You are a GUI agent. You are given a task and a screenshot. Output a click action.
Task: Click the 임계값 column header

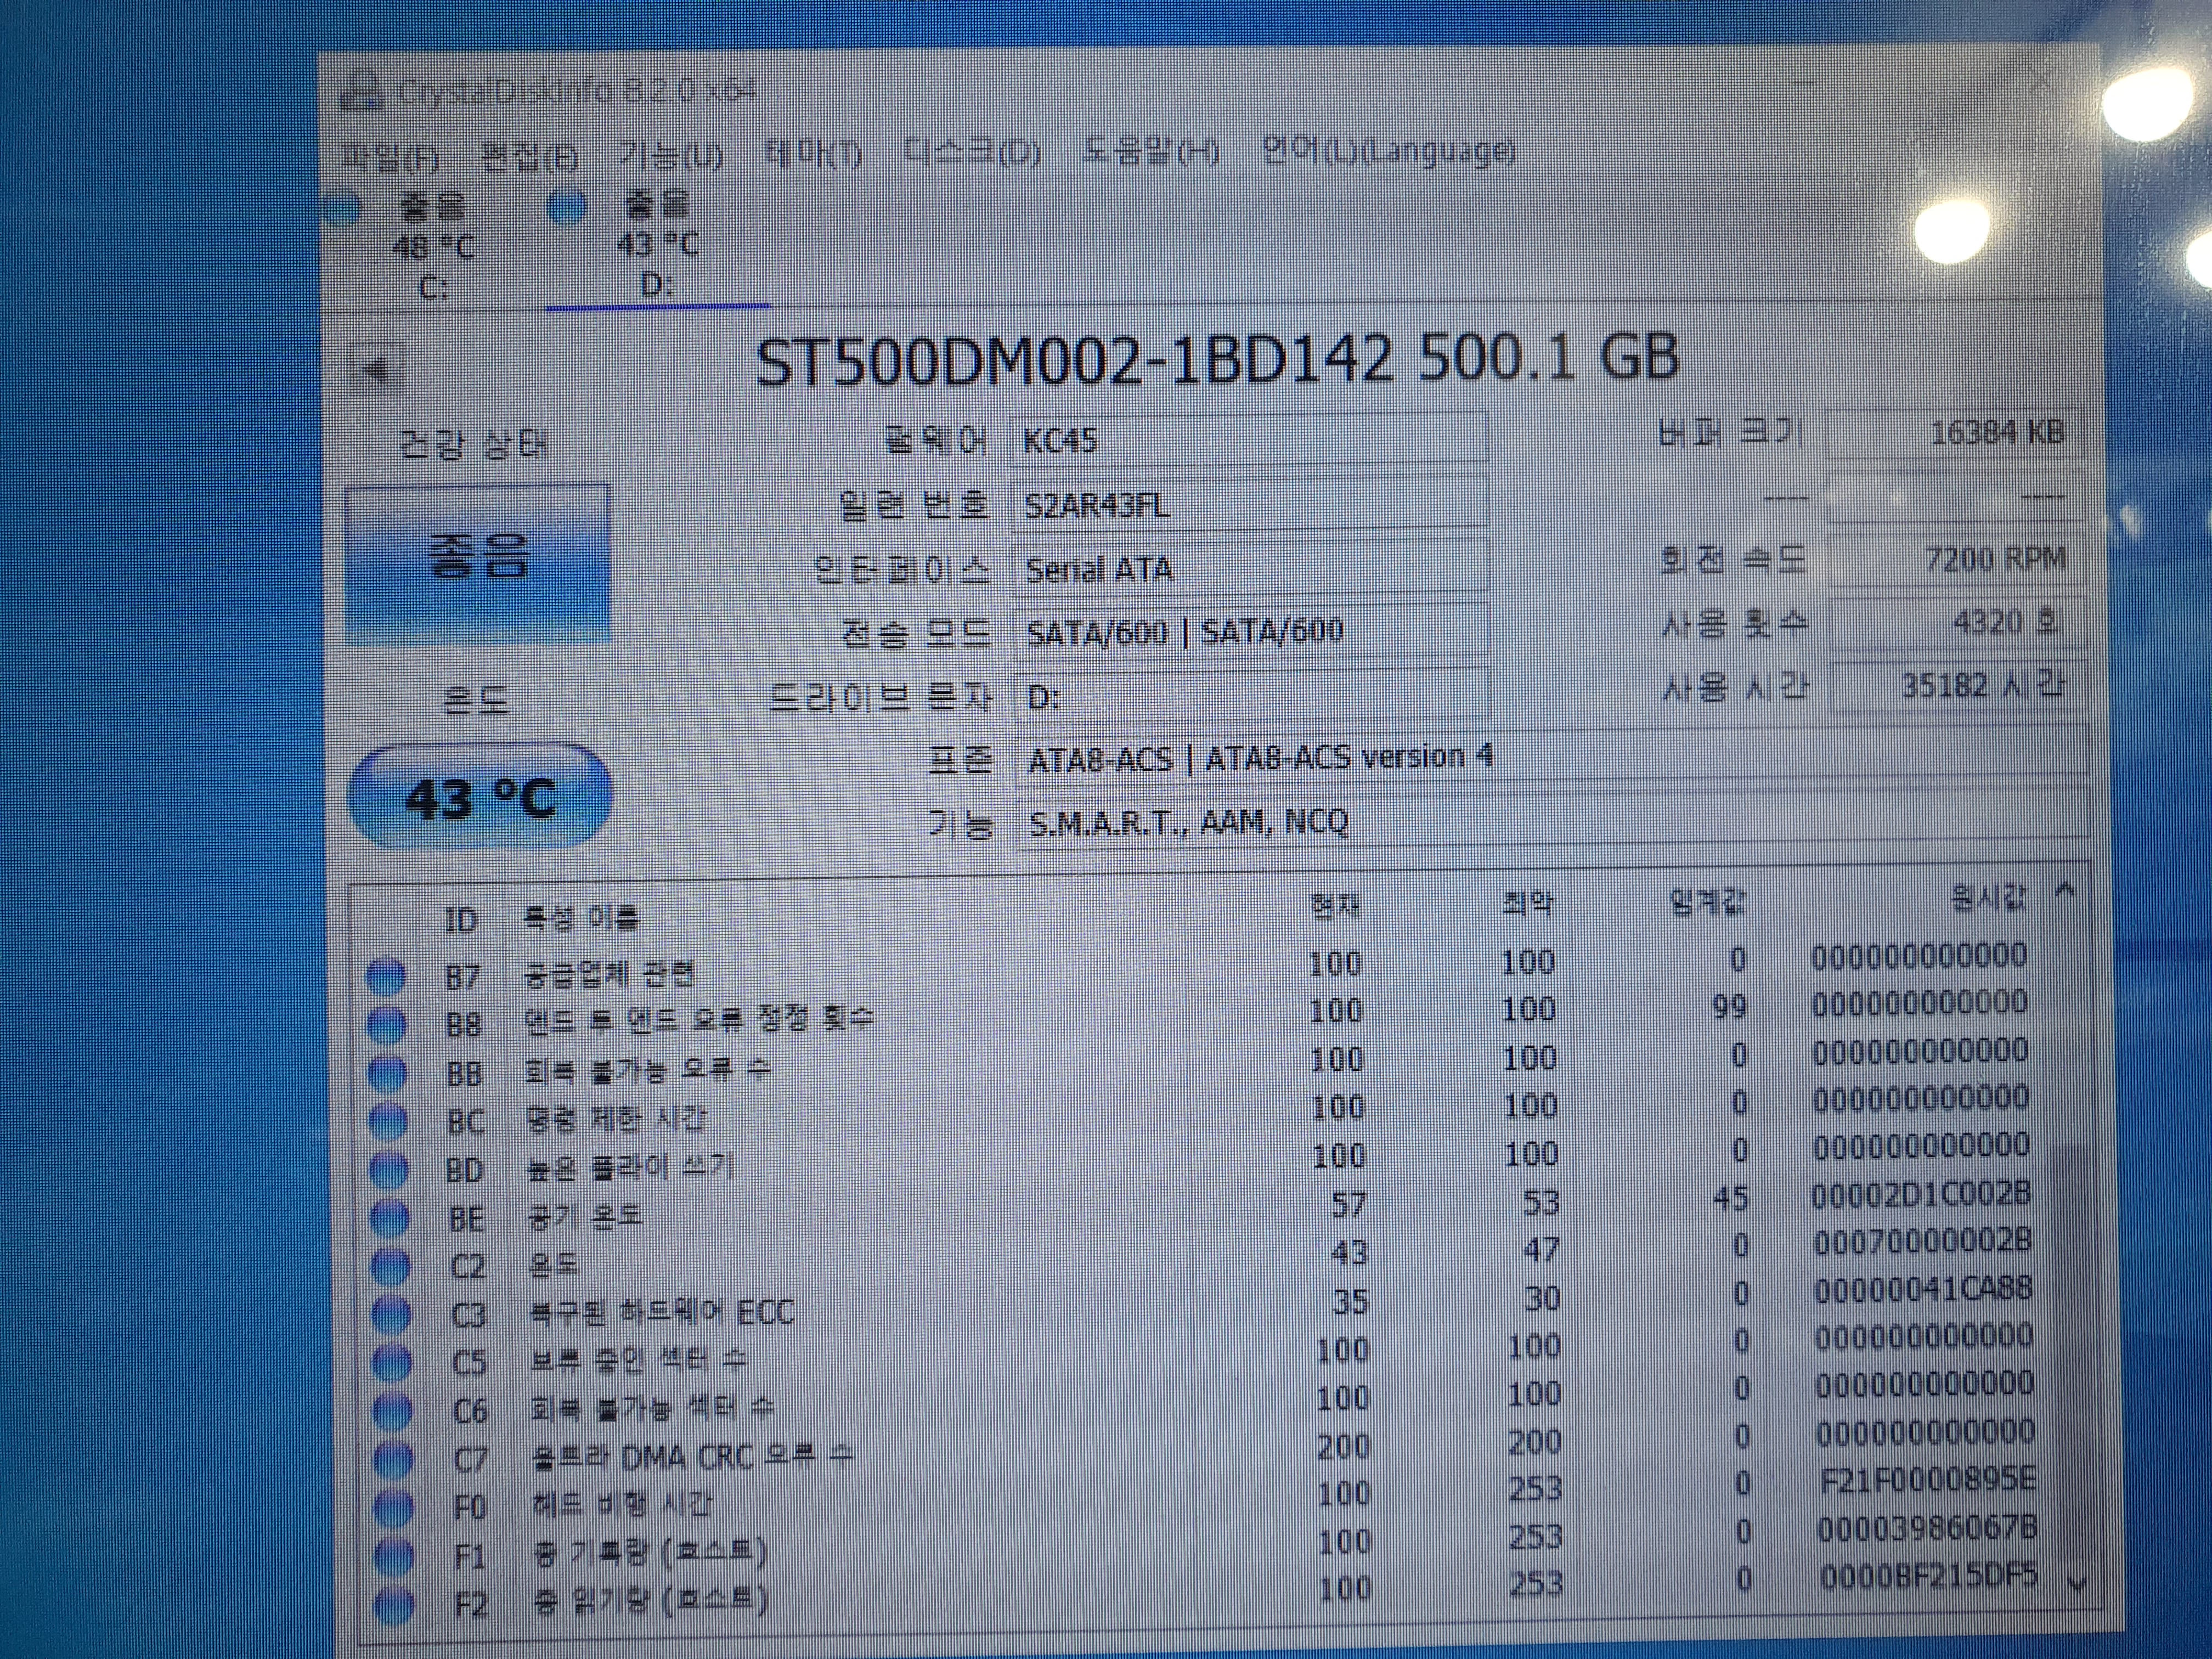1708,902
